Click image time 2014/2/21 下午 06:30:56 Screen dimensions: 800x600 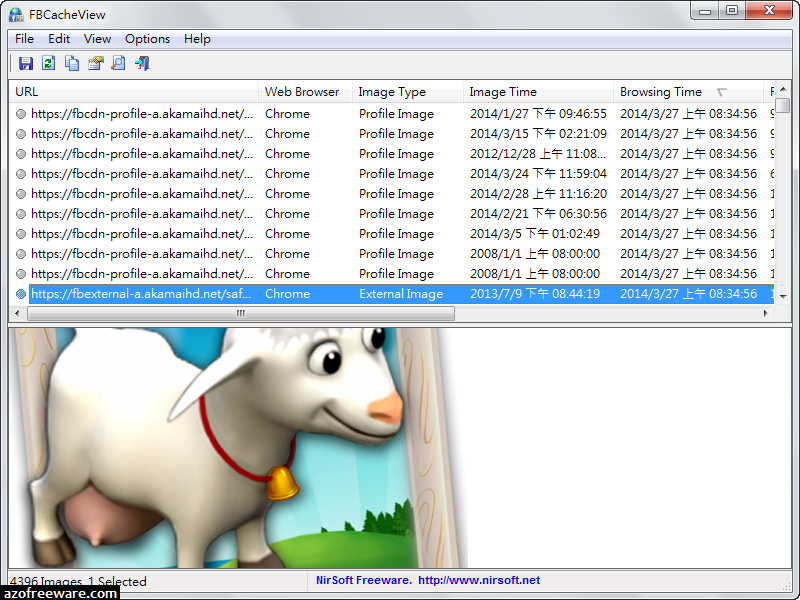538,214
